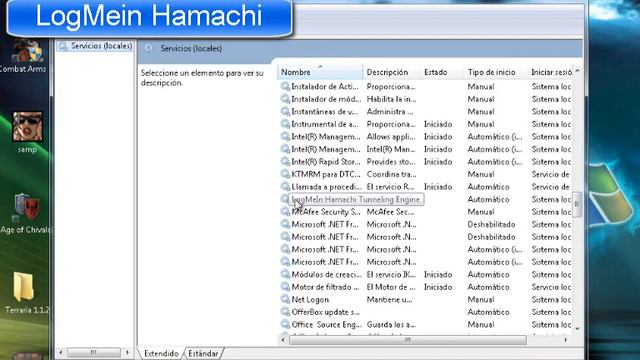Image resolution: width=640 pixels, height=360 pixels.
Task: Click the Módulos de creaci... service icon
Action: tap(285, 274)
